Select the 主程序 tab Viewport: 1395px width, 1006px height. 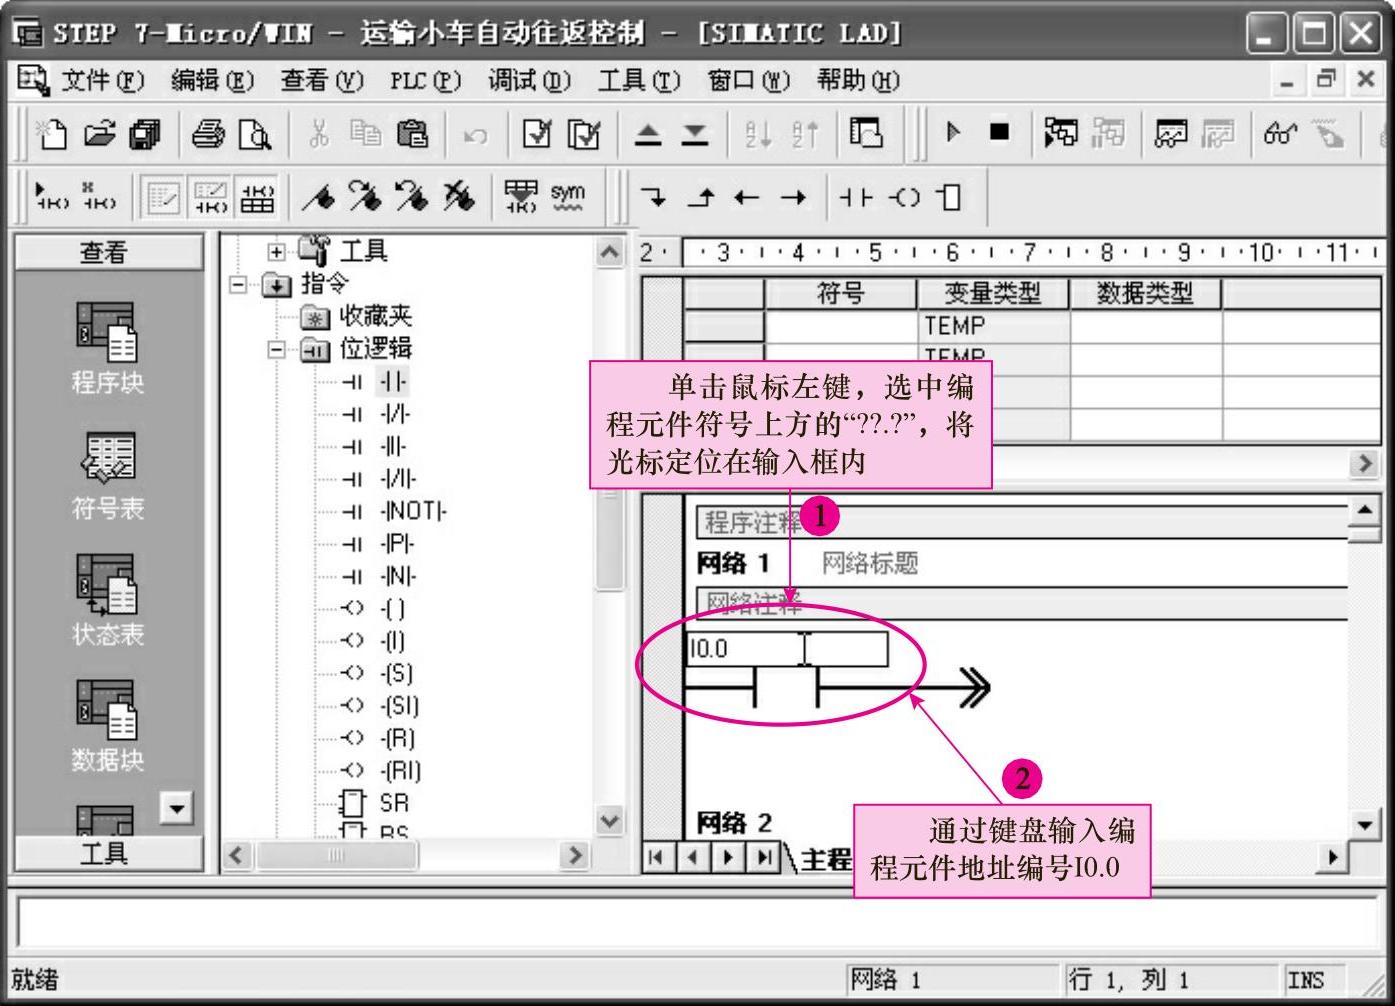click(826, 858)
